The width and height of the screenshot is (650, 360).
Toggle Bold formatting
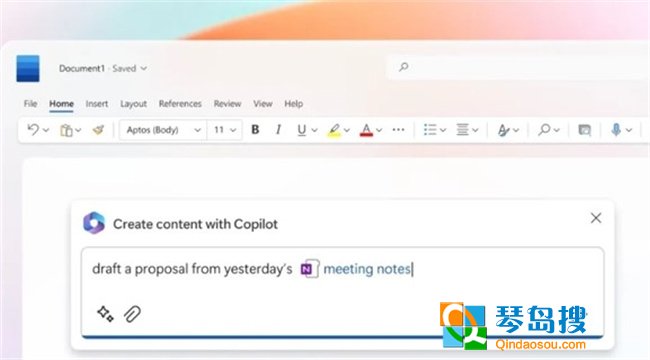pyautogui.click(x=255, y=130)
